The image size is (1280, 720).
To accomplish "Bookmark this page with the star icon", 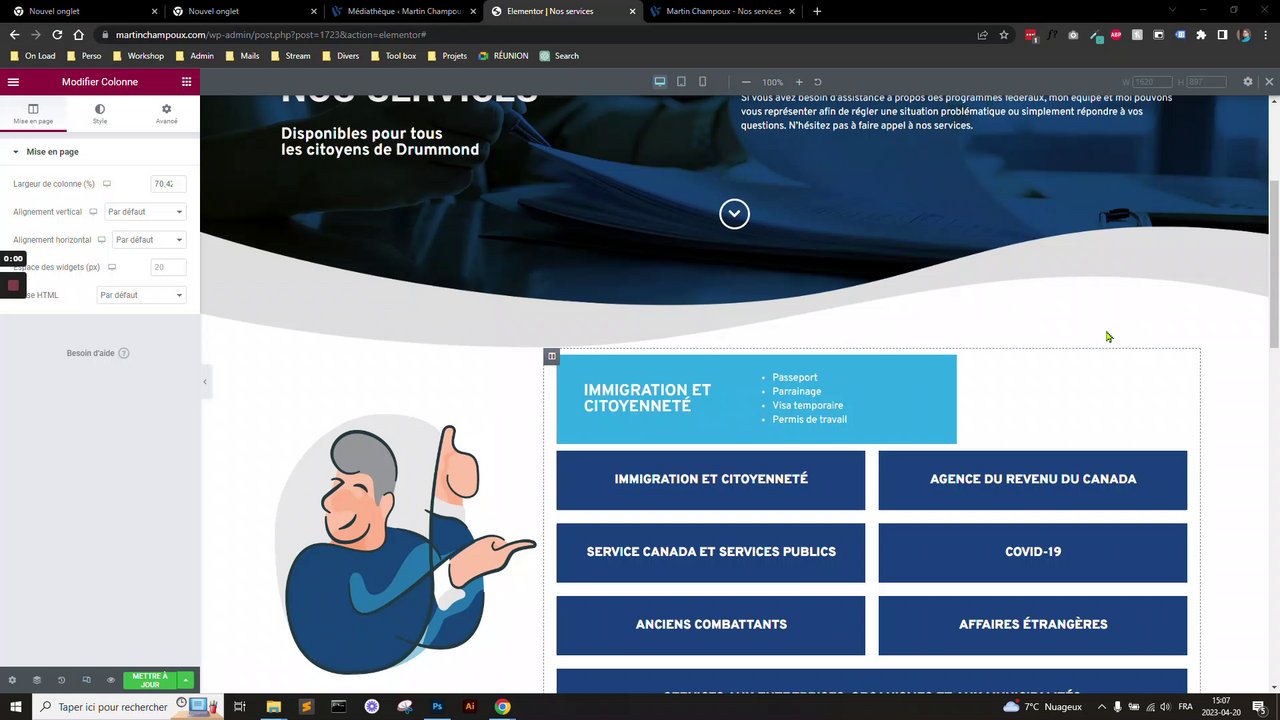I will coord(1004,34).
